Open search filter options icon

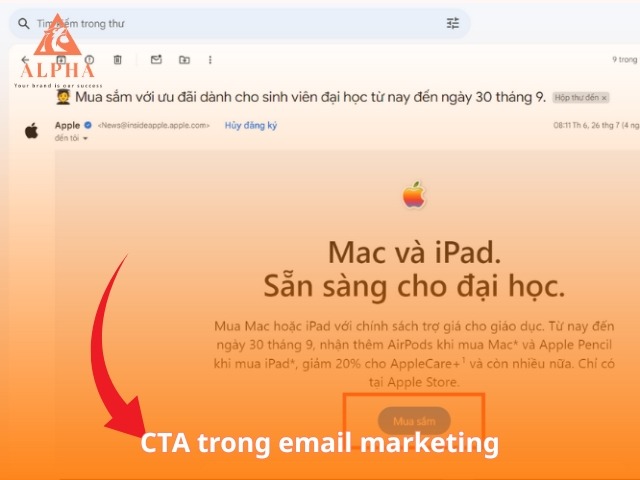tap(453, 23)
